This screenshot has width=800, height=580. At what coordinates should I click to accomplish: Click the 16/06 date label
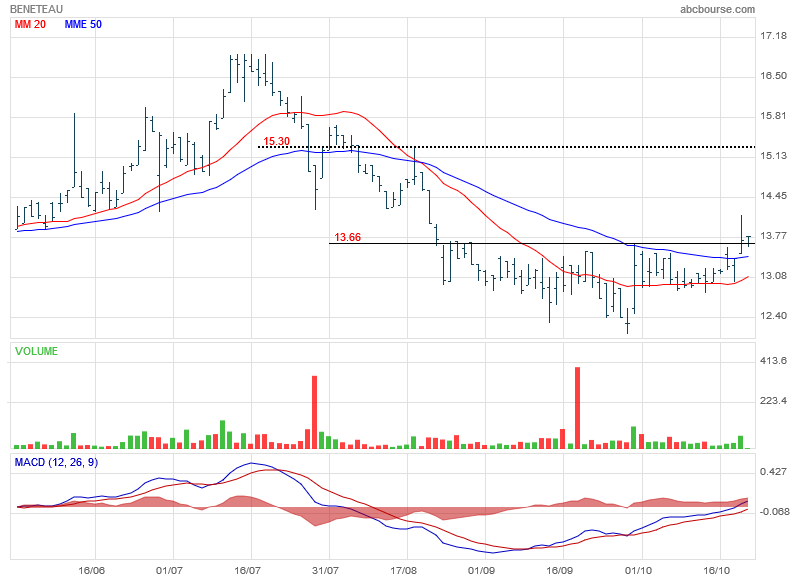point(92,570)
